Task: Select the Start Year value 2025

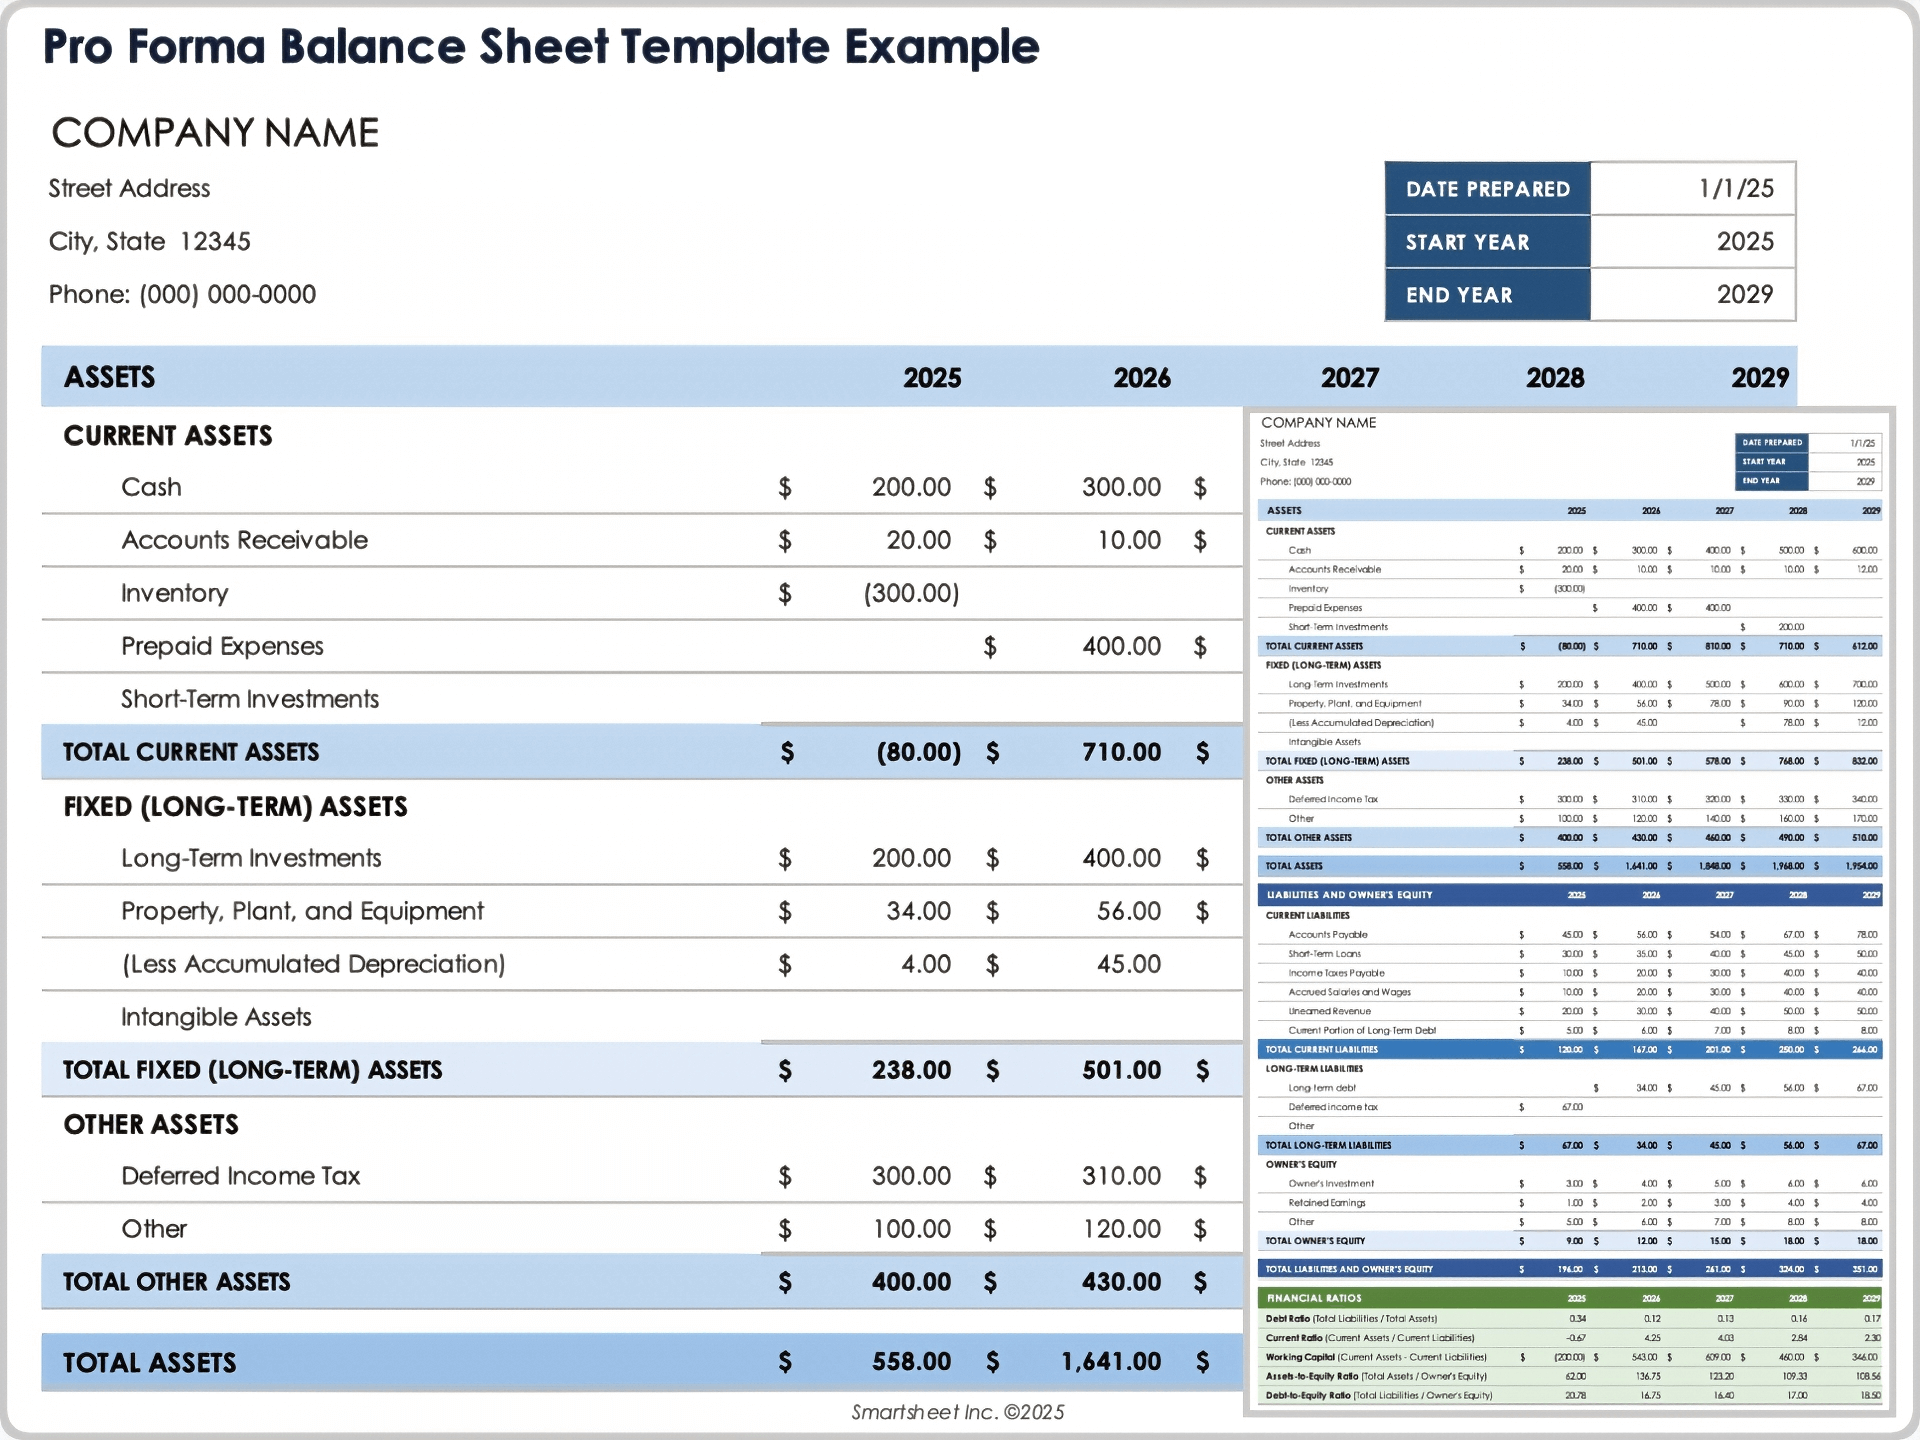Action: pos(1744,241)
